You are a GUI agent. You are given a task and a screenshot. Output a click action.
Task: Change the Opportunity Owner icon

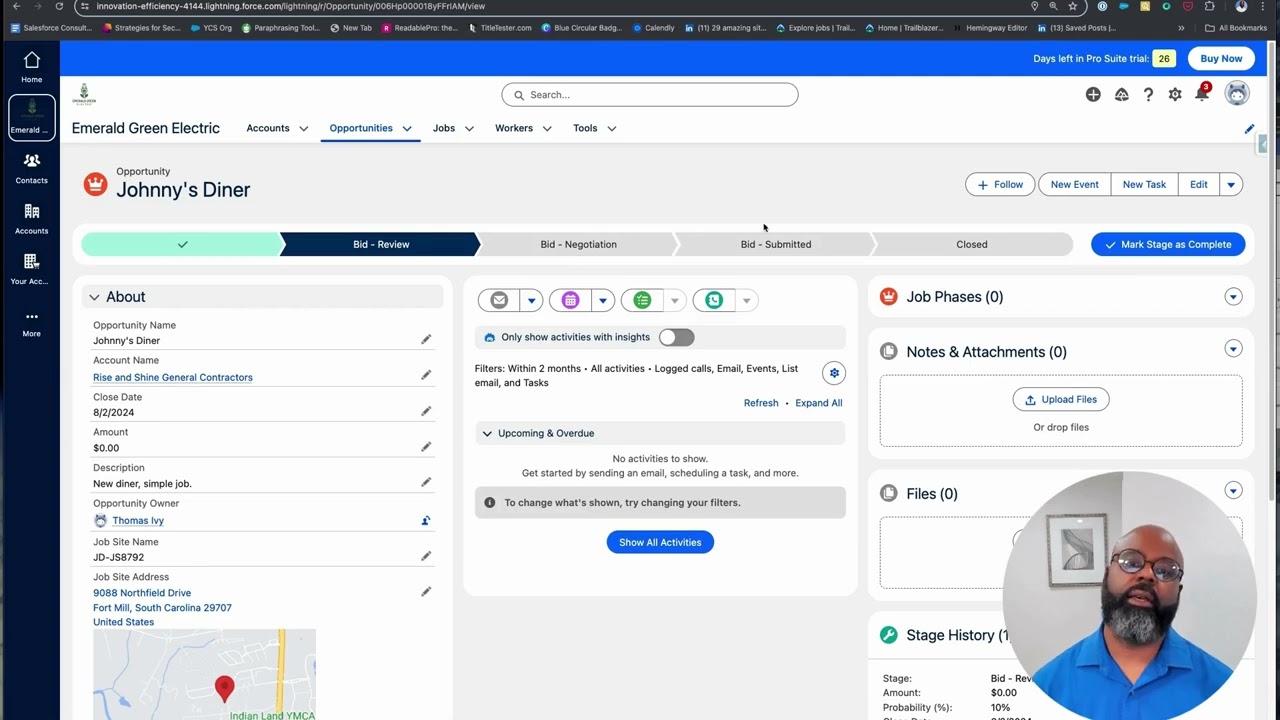pos(426,520)
